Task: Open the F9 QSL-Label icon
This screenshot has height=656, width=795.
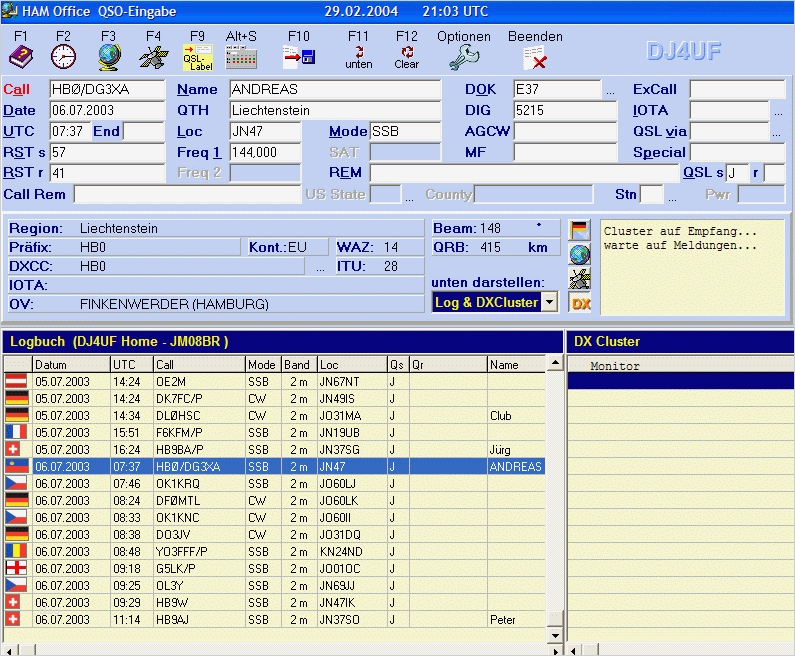Action: (x=198, y=57)
